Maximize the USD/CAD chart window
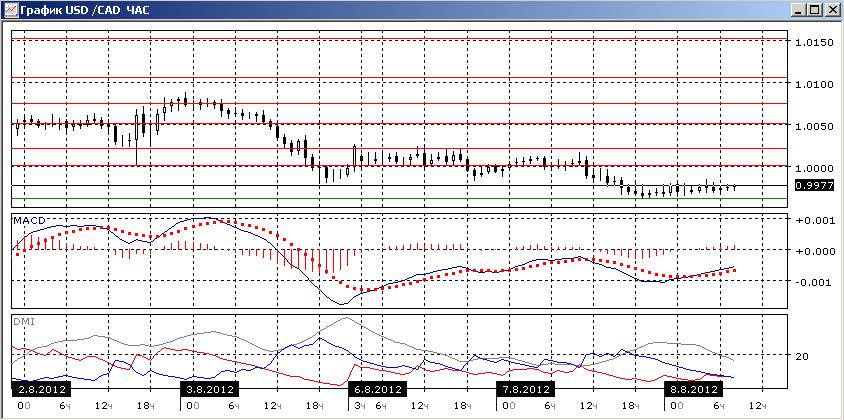 tap(814, 10)
